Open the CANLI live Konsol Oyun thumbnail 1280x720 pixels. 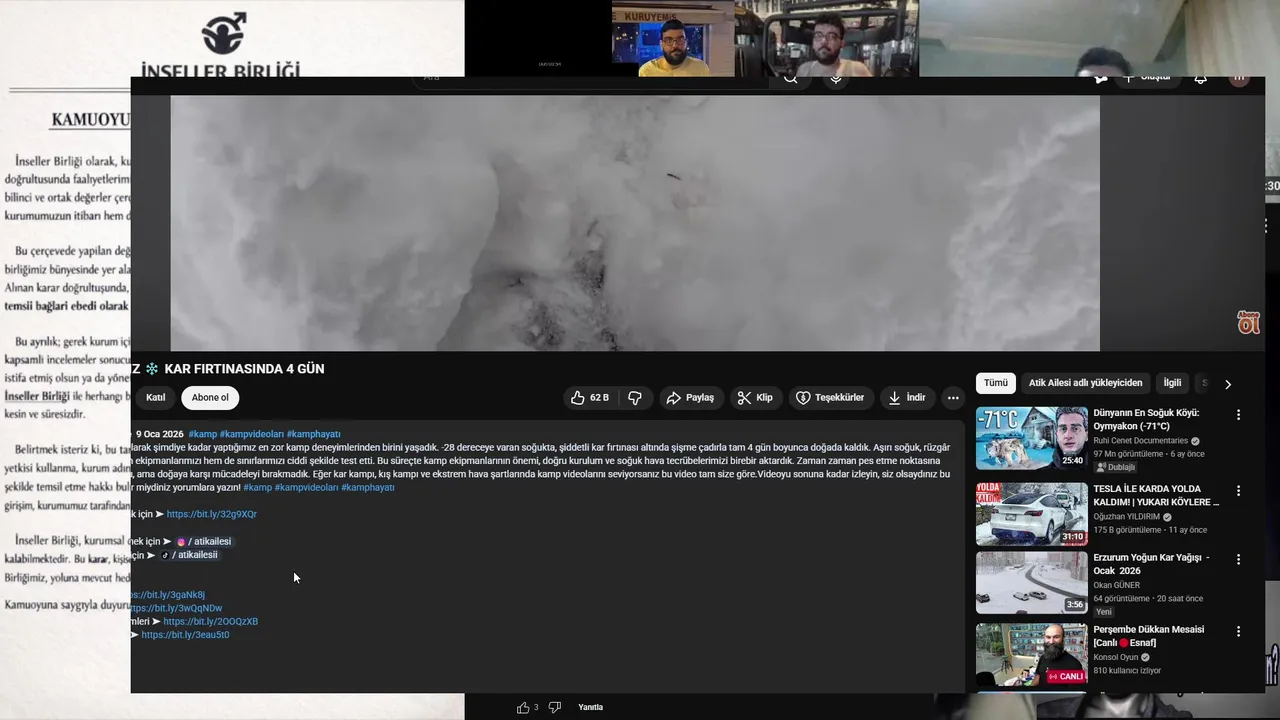click(1031, 655)
